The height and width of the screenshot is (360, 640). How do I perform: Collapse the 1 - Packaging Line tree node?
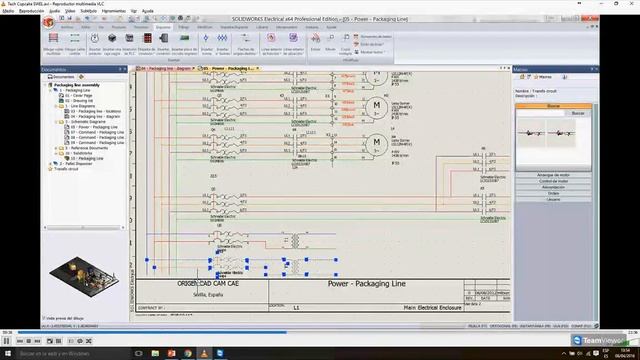51,90
